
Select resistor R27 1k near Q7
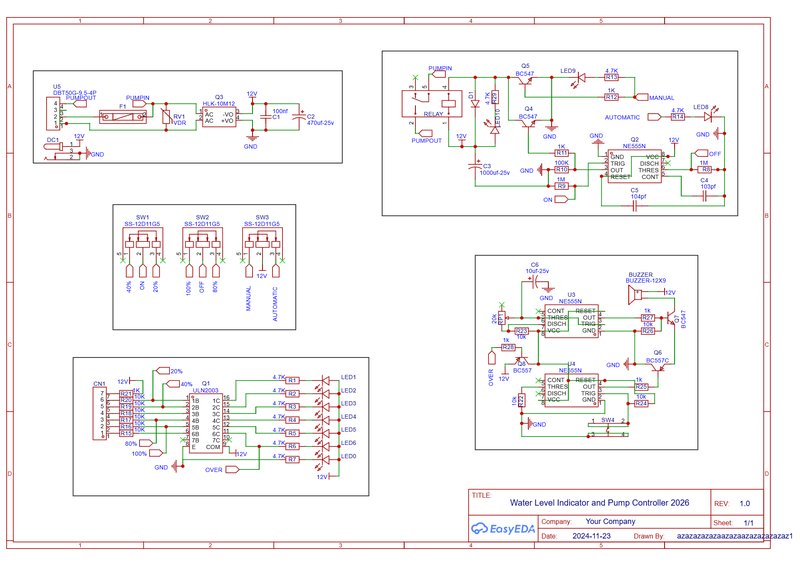pos(647,317)
